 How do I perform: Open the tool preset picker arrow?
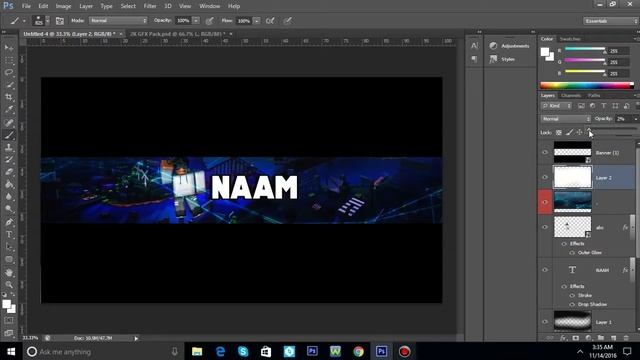tap(24, 21)
